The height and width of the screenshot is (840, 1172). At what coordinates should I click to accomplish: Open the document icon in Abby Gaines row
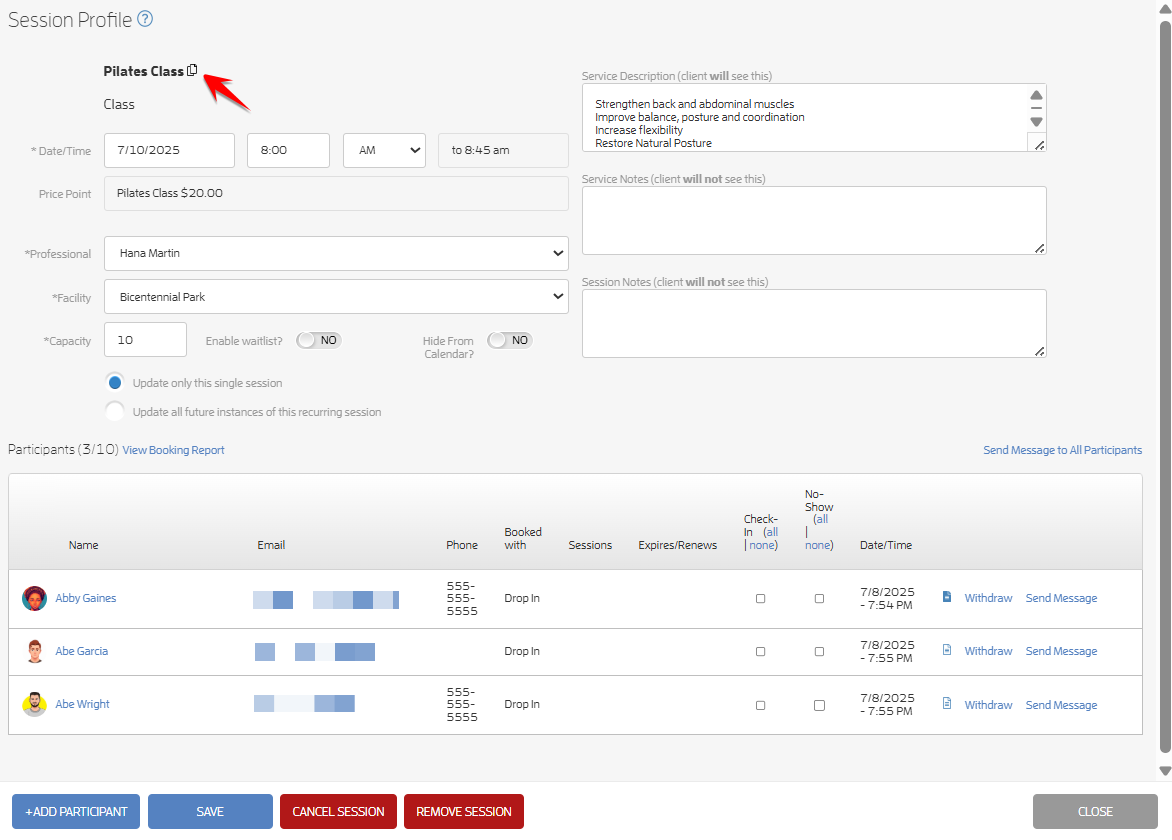(x=947, y=597)
